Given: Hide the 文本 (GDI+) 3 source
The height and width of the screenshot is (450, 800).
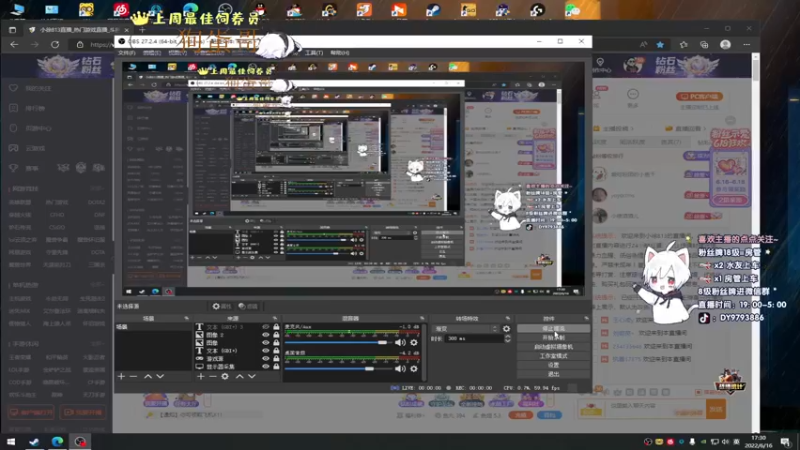Looking at the screenshot, I should tap(265, 327).
